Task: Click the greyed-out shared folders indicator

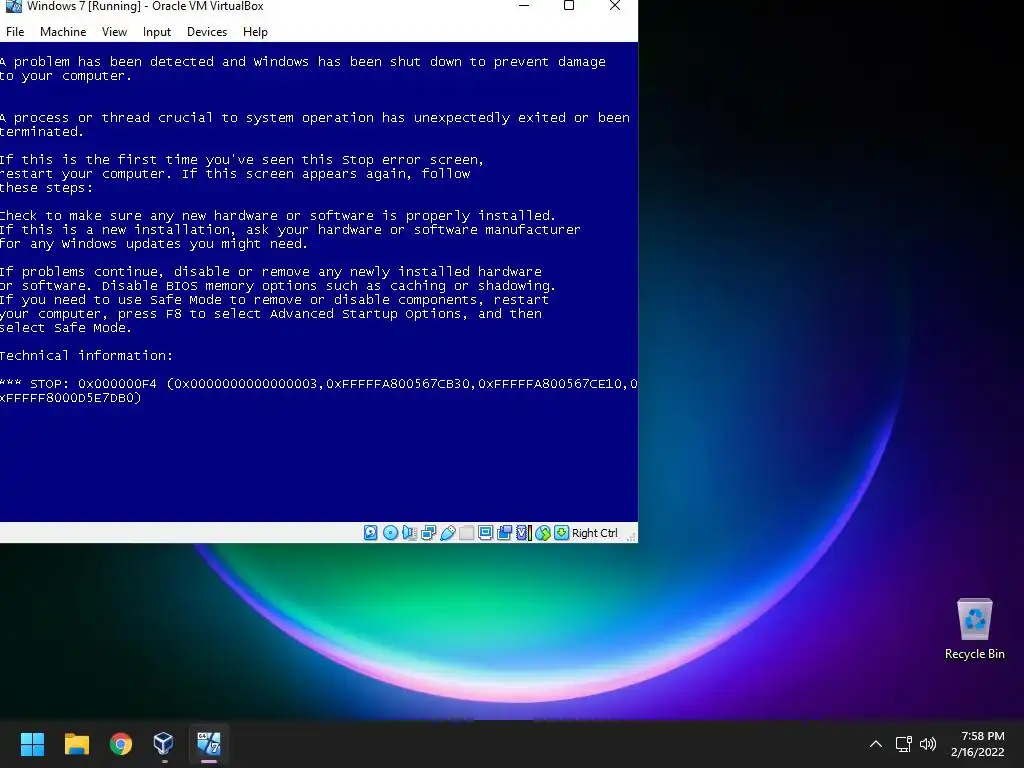Action: click(x=466, y=533)
